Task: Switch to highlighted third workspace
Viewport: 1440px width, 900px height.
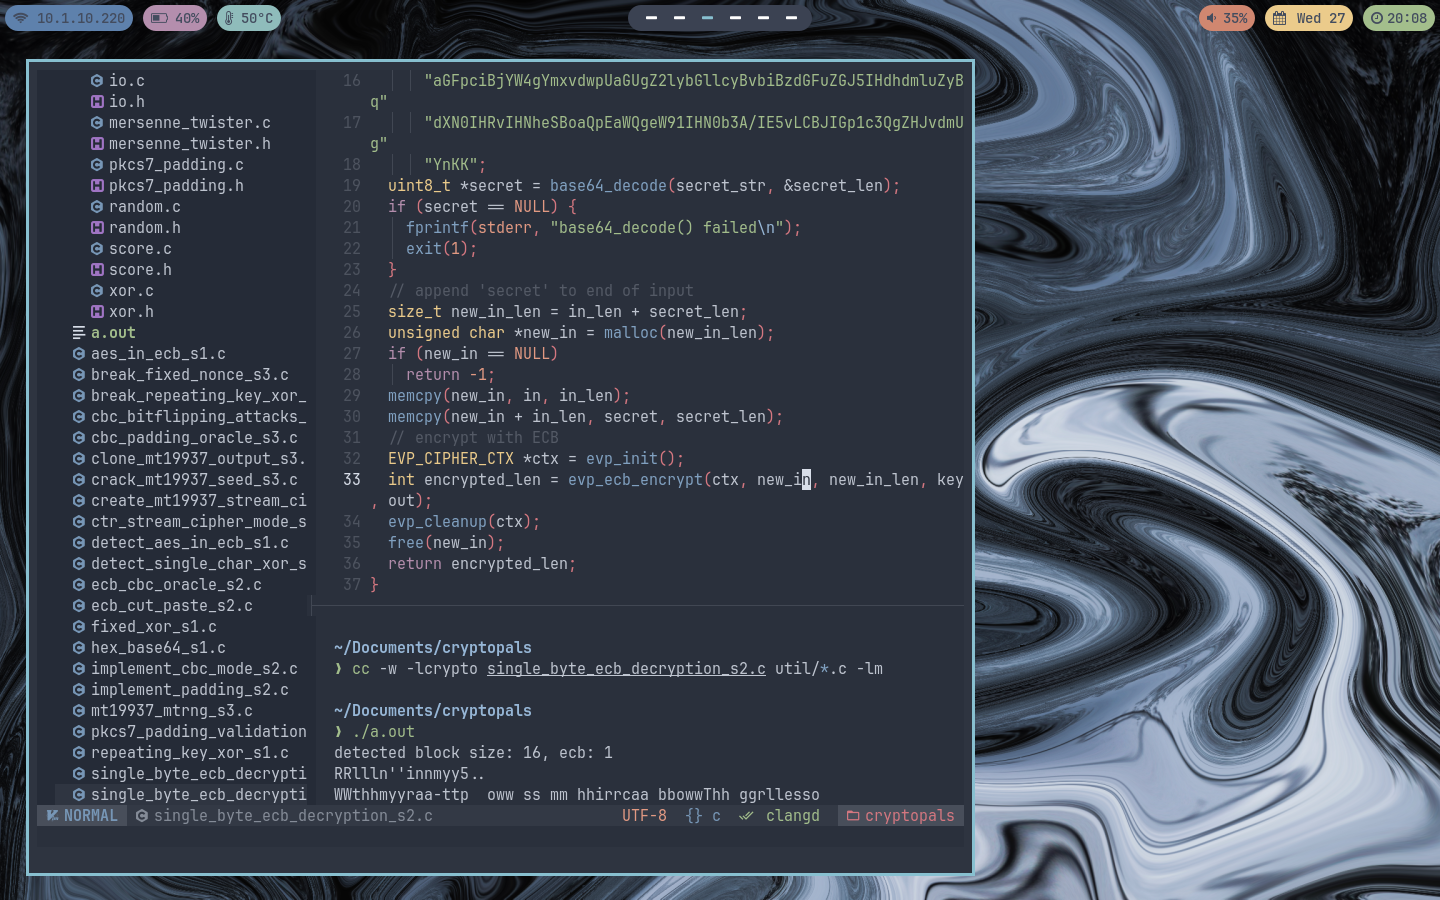Action: [x=707, y=18]
